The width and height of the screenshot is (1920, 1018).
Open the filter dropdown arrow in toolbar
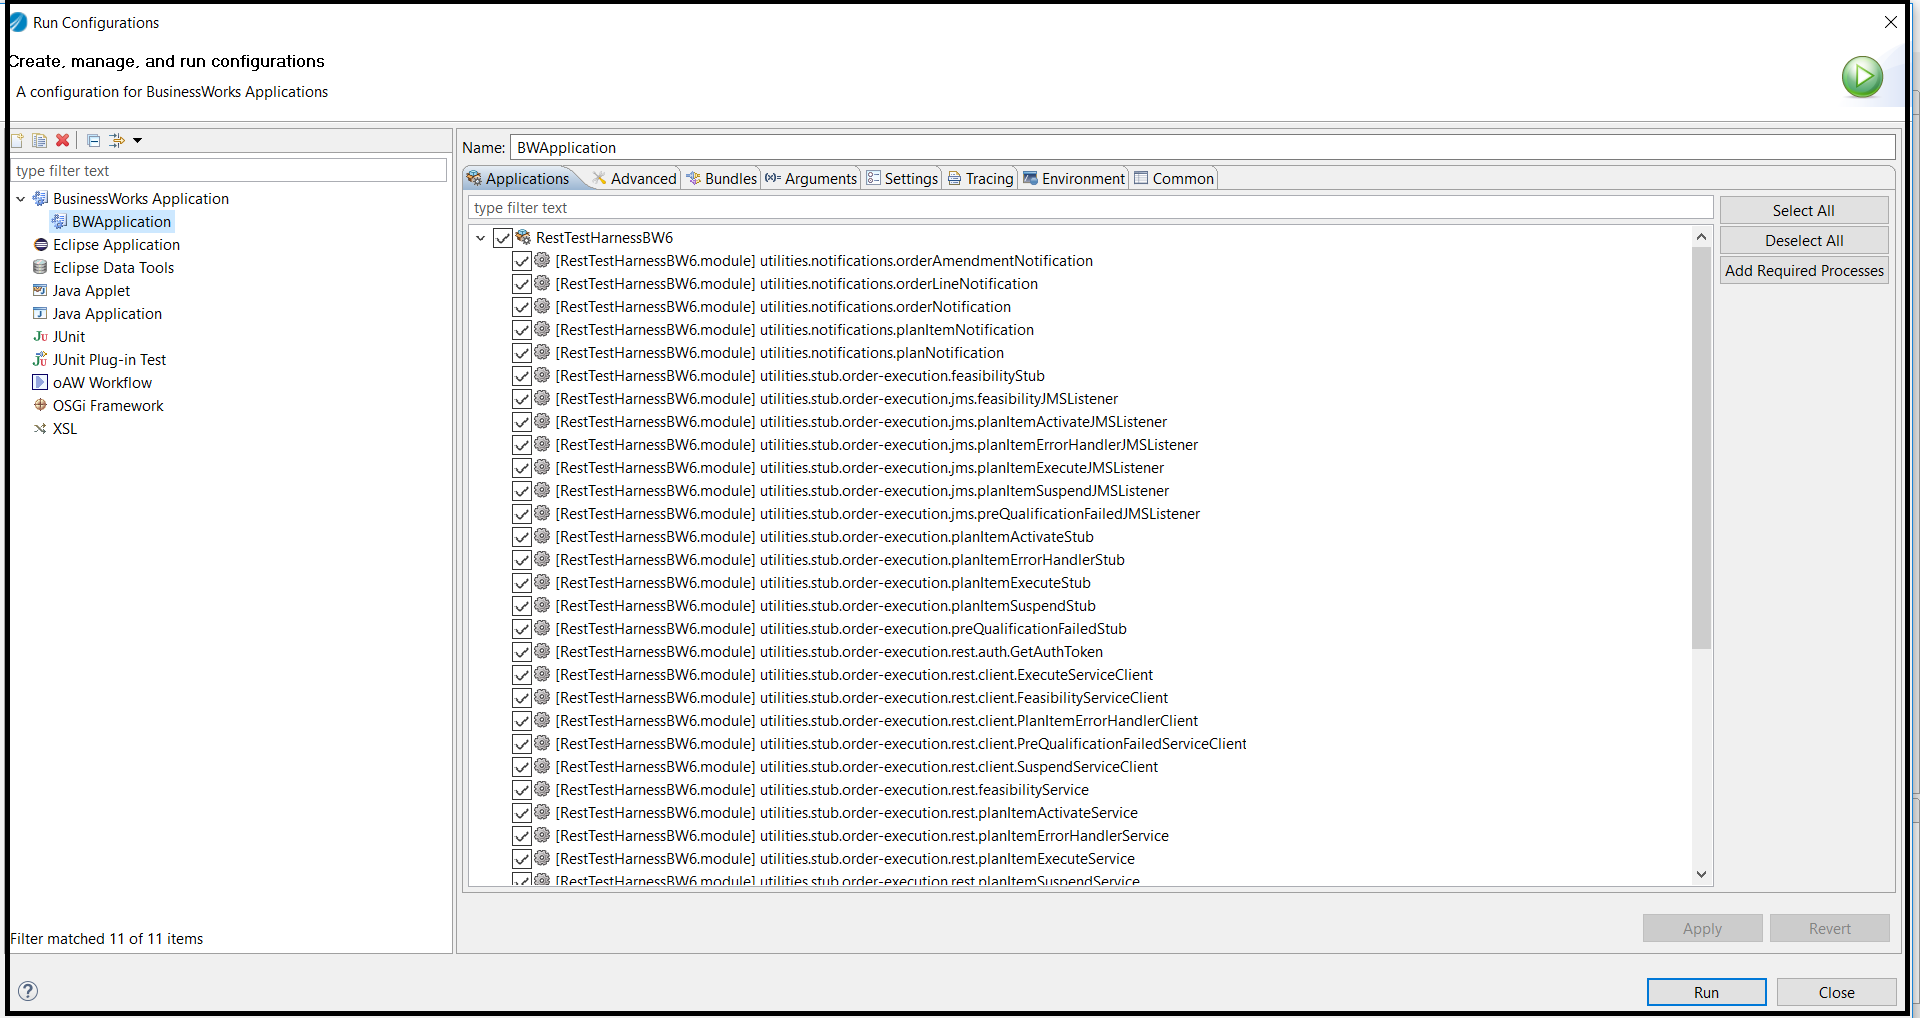(x=138, y=141)
